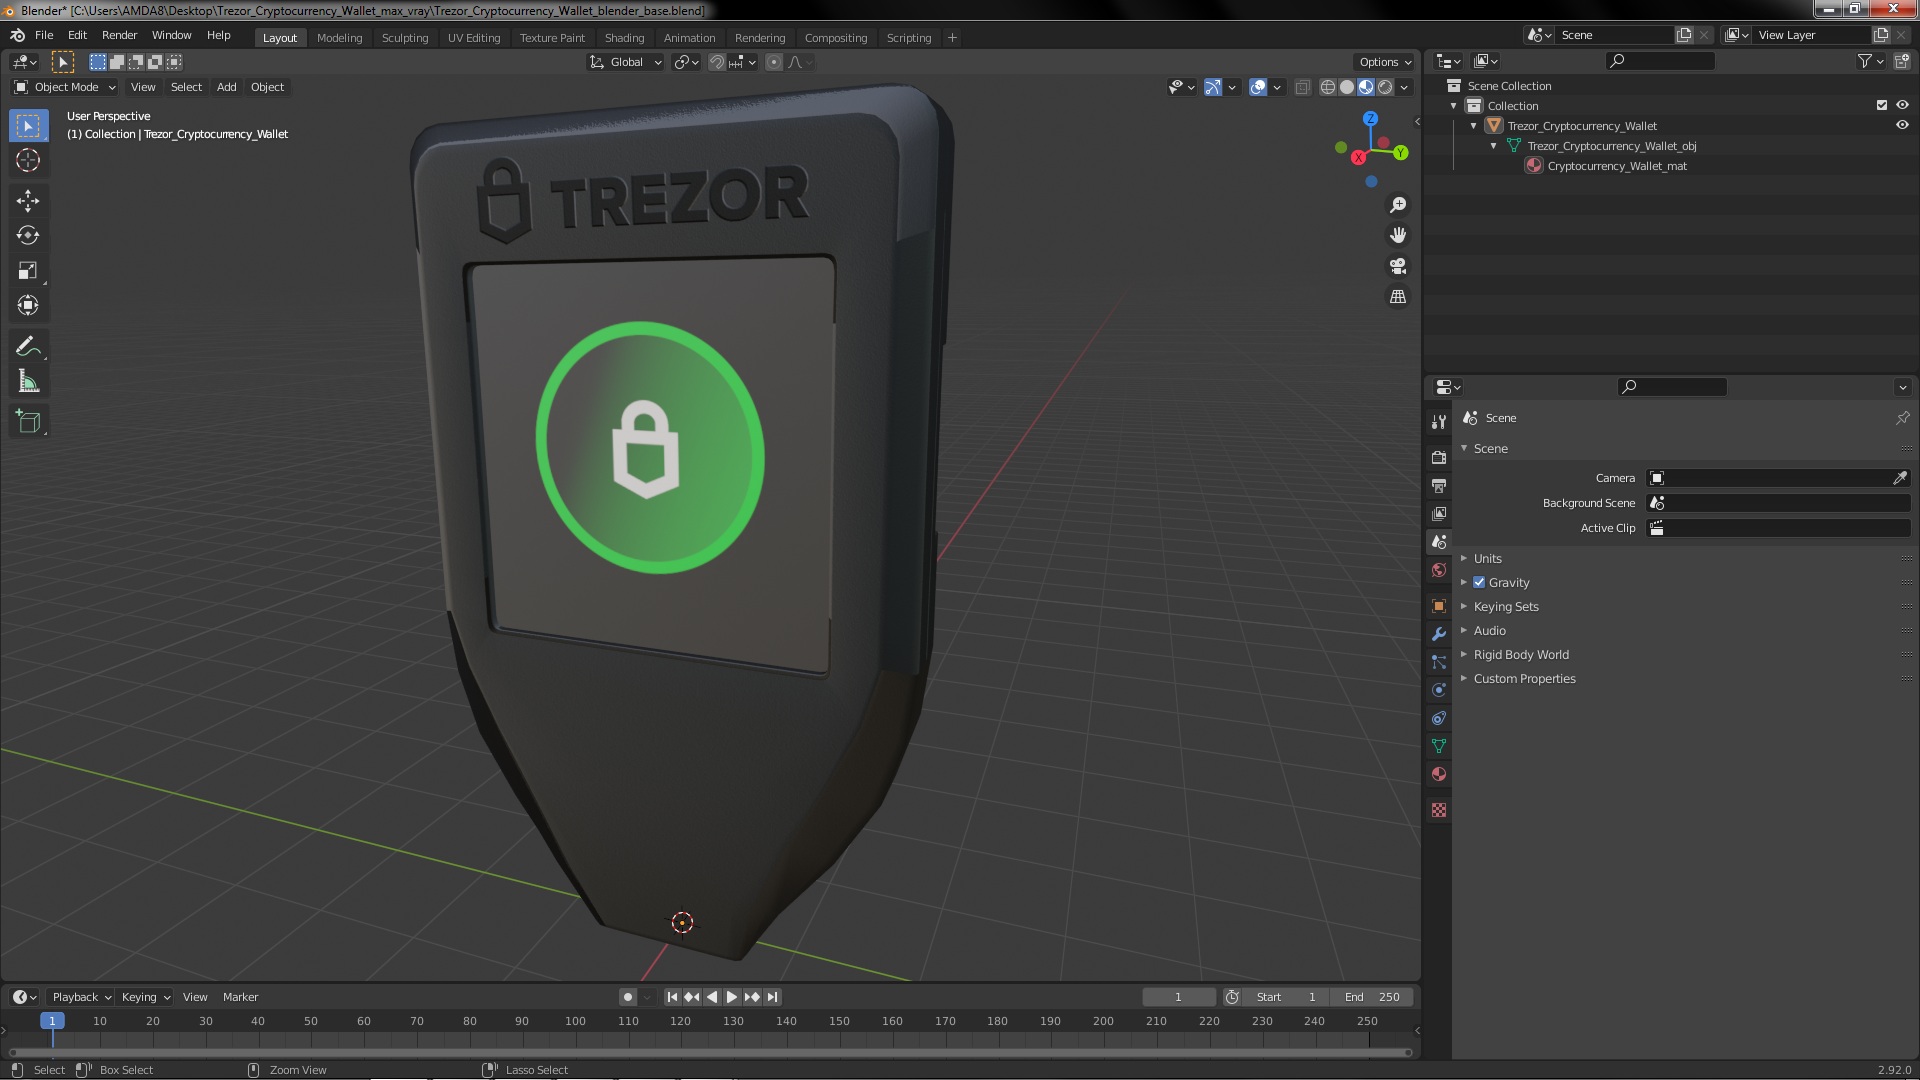This screenshot has width=1920, height=1080.
Task: Click the Camera eyedropper icon
Action: [1900, 478]
